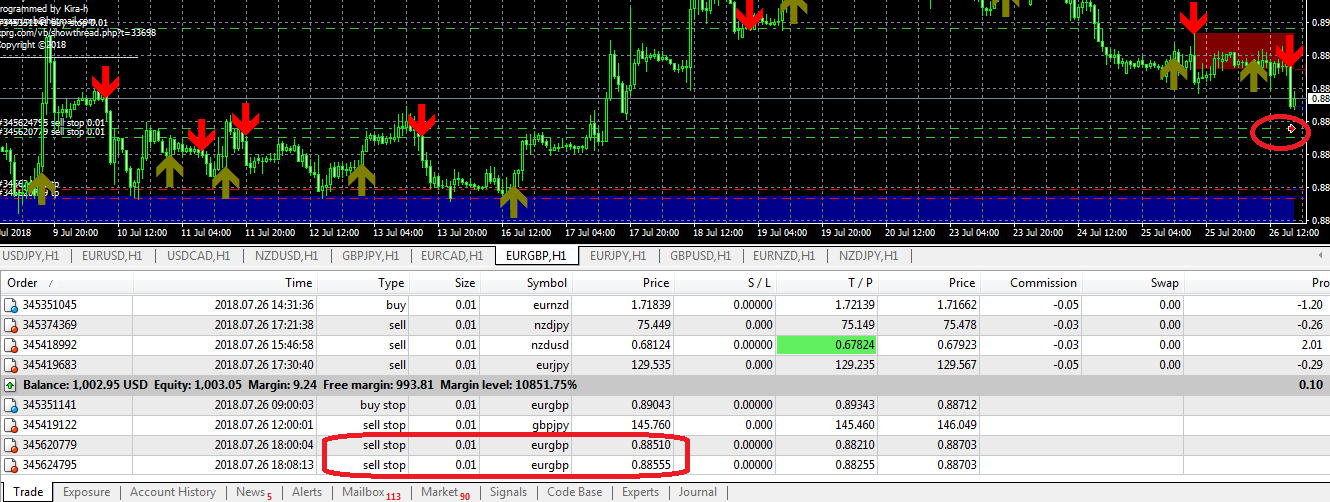
Task: Sort the list by Symbol column header
Action: (x=546, y=283)
